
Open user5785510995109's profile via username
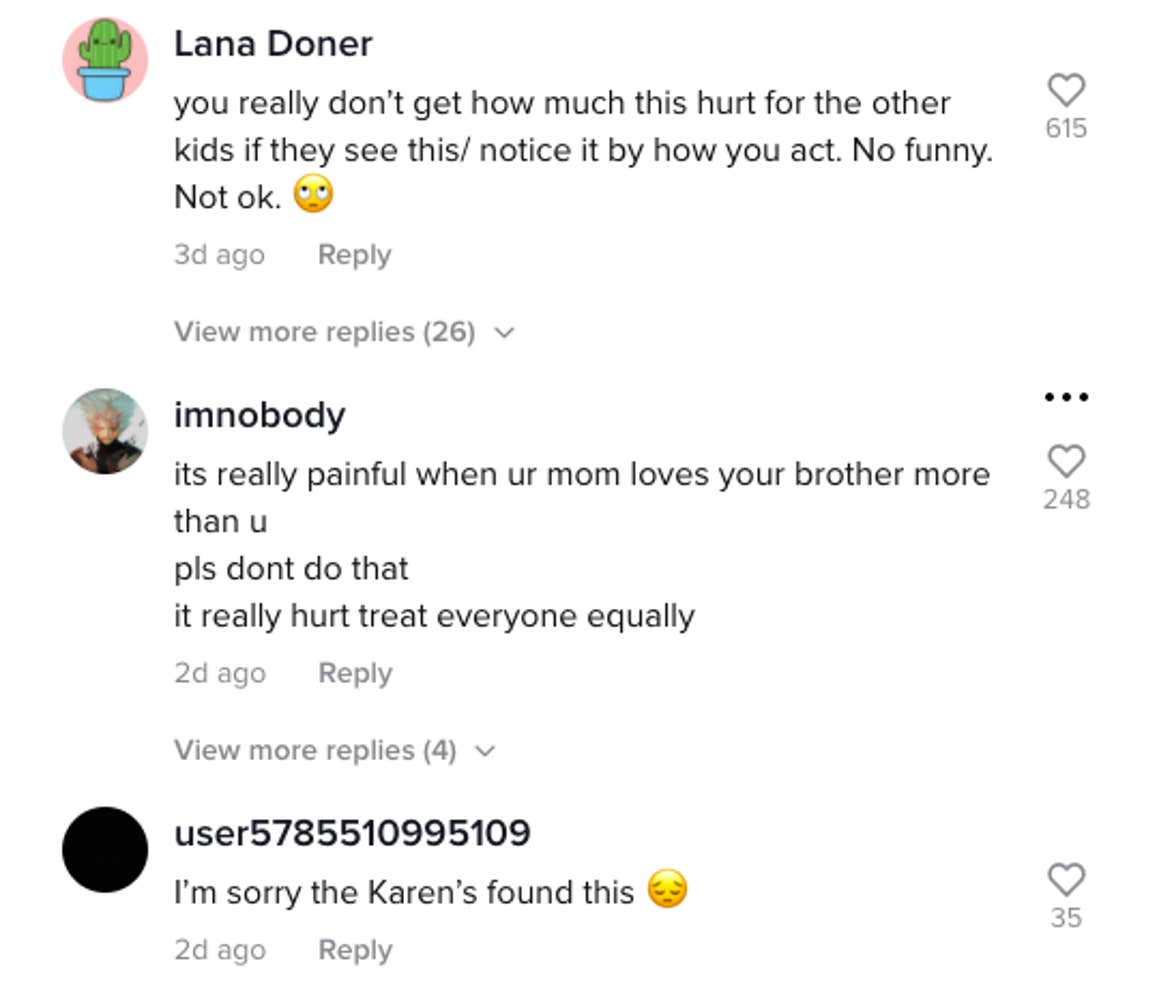click(352, 833)
